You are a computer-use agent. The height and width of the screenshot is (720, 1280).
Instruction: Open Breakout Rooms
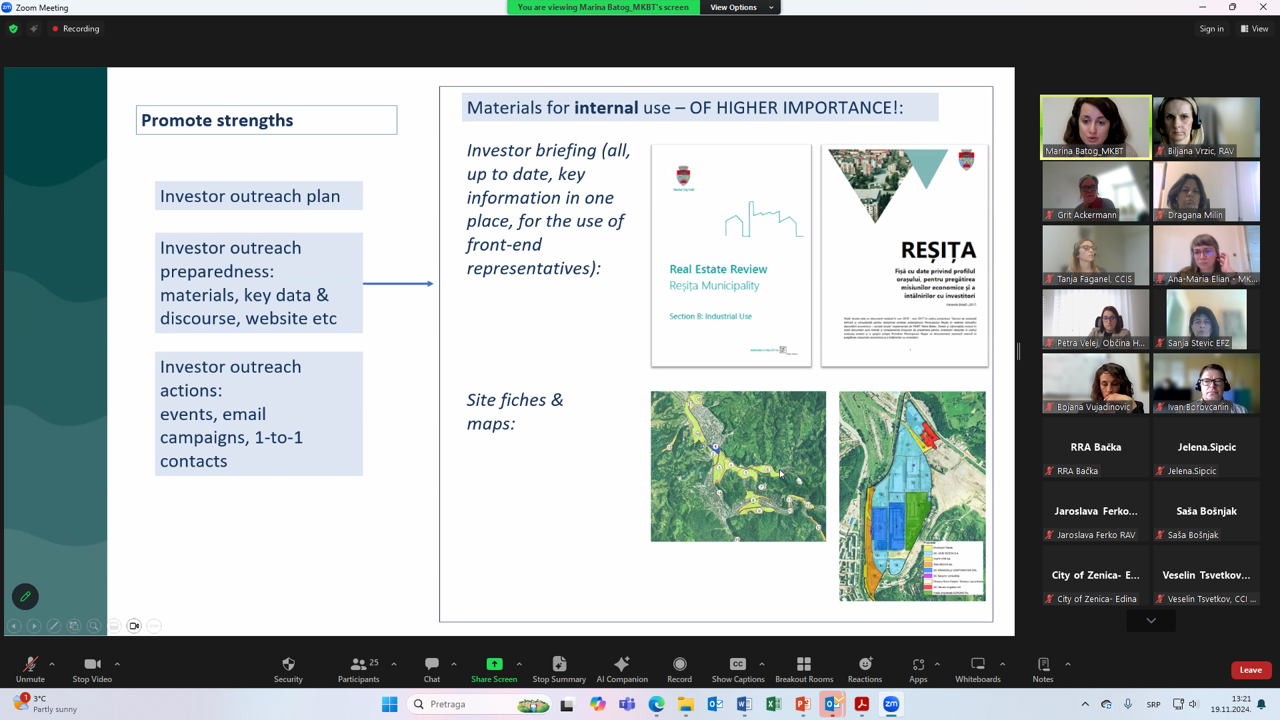pos(804,669)
